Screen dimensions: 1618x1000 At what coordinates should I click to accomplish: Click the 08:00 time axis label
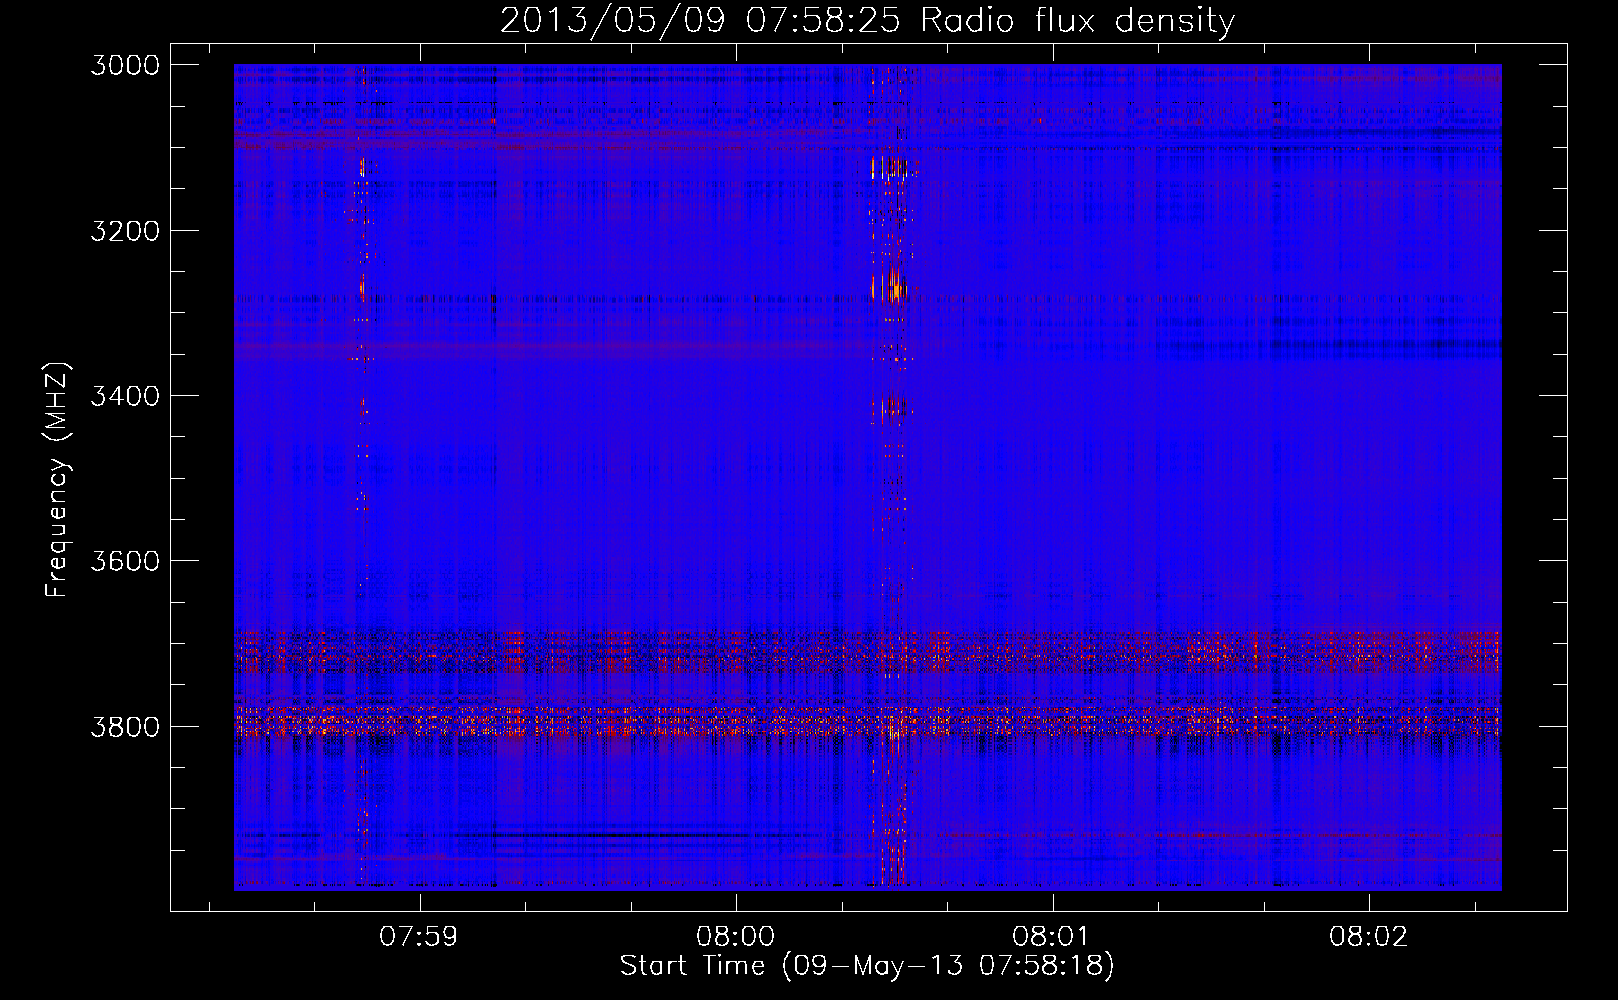[736, 937]
